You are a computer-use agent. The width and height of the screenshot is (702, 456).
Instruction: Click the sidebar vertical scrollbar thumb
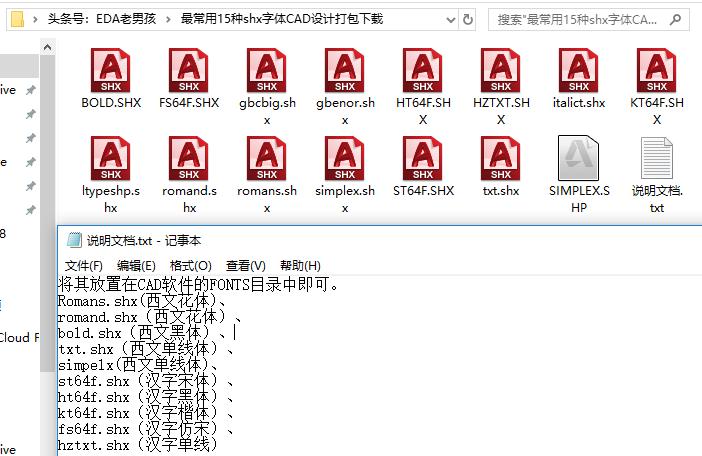pos(47,213)
